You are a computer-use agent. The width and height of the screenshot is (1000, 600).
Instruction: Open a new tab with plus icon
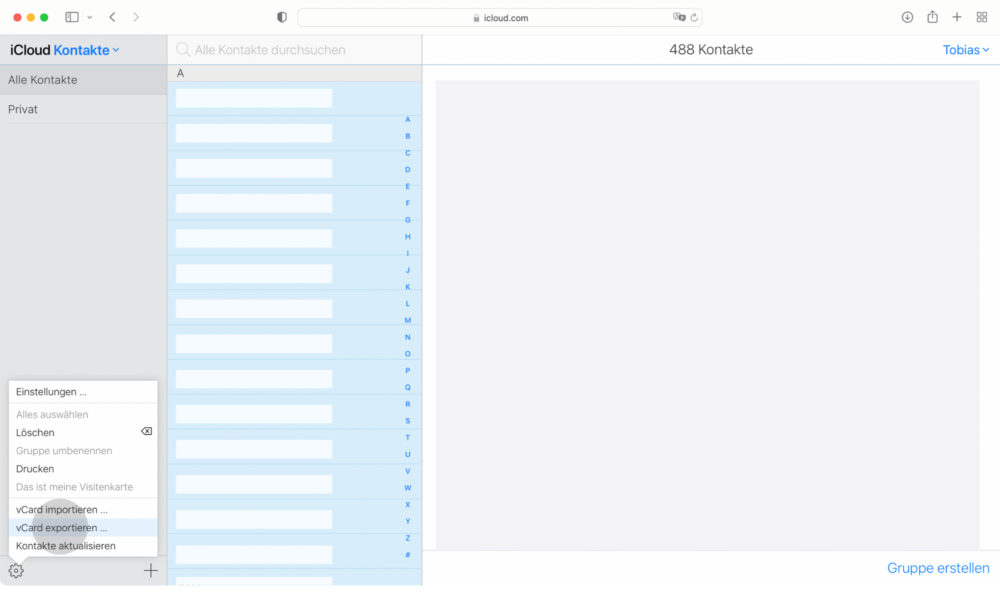click(957, 17)
